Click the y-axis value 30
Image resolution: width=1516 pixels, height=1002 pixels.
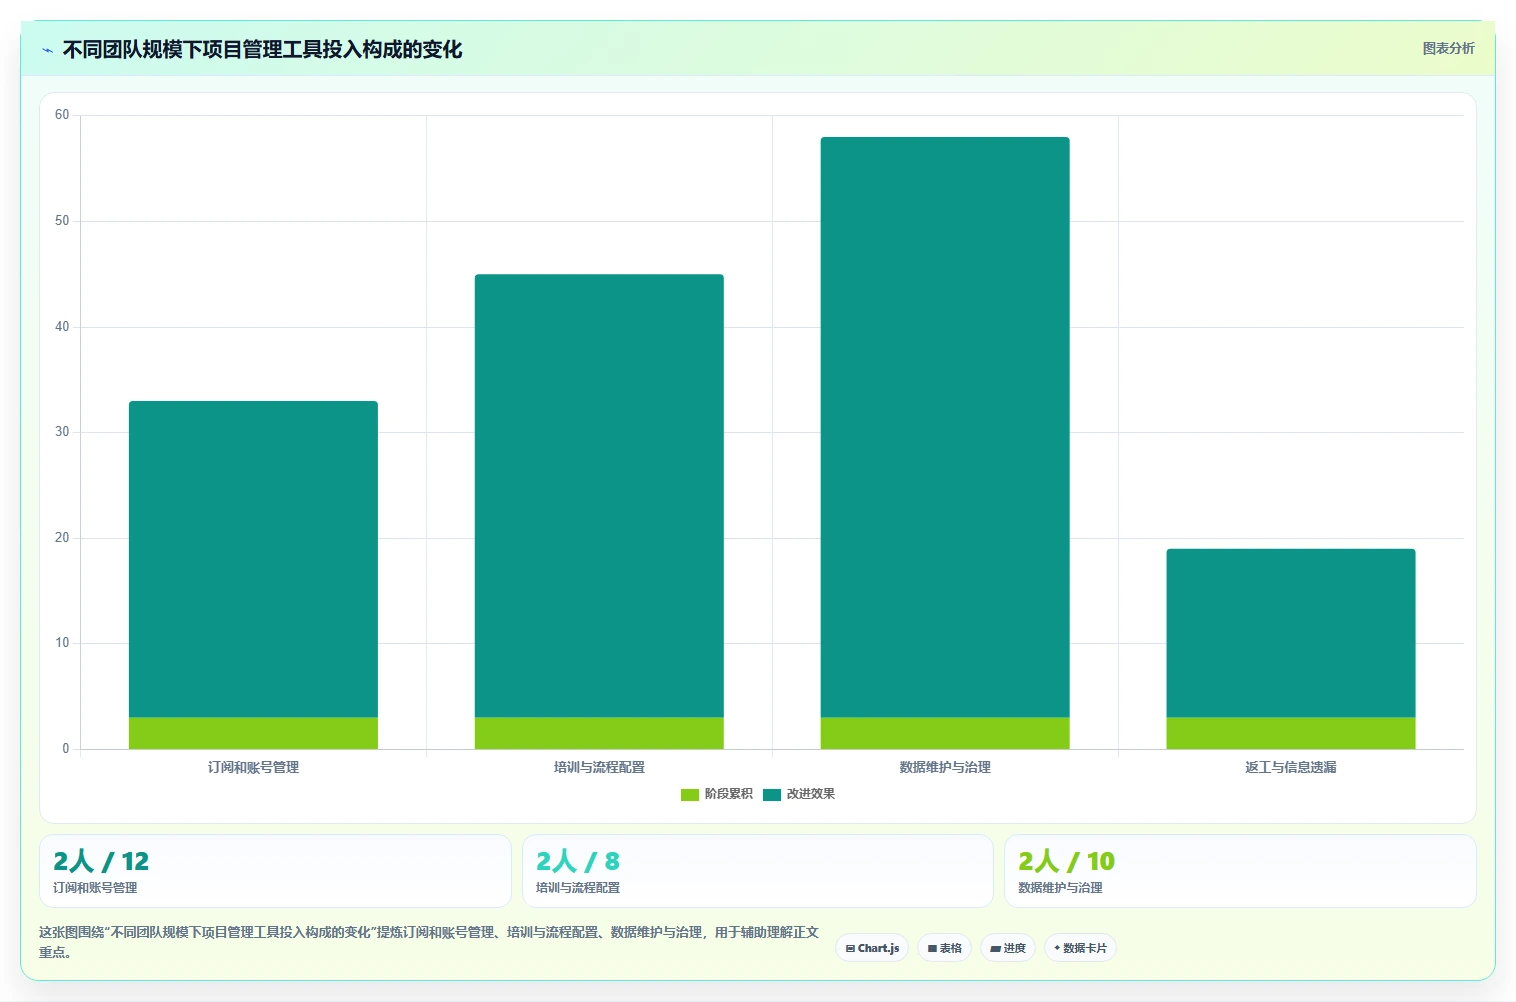pyautogui.click(x=62, y=432)
